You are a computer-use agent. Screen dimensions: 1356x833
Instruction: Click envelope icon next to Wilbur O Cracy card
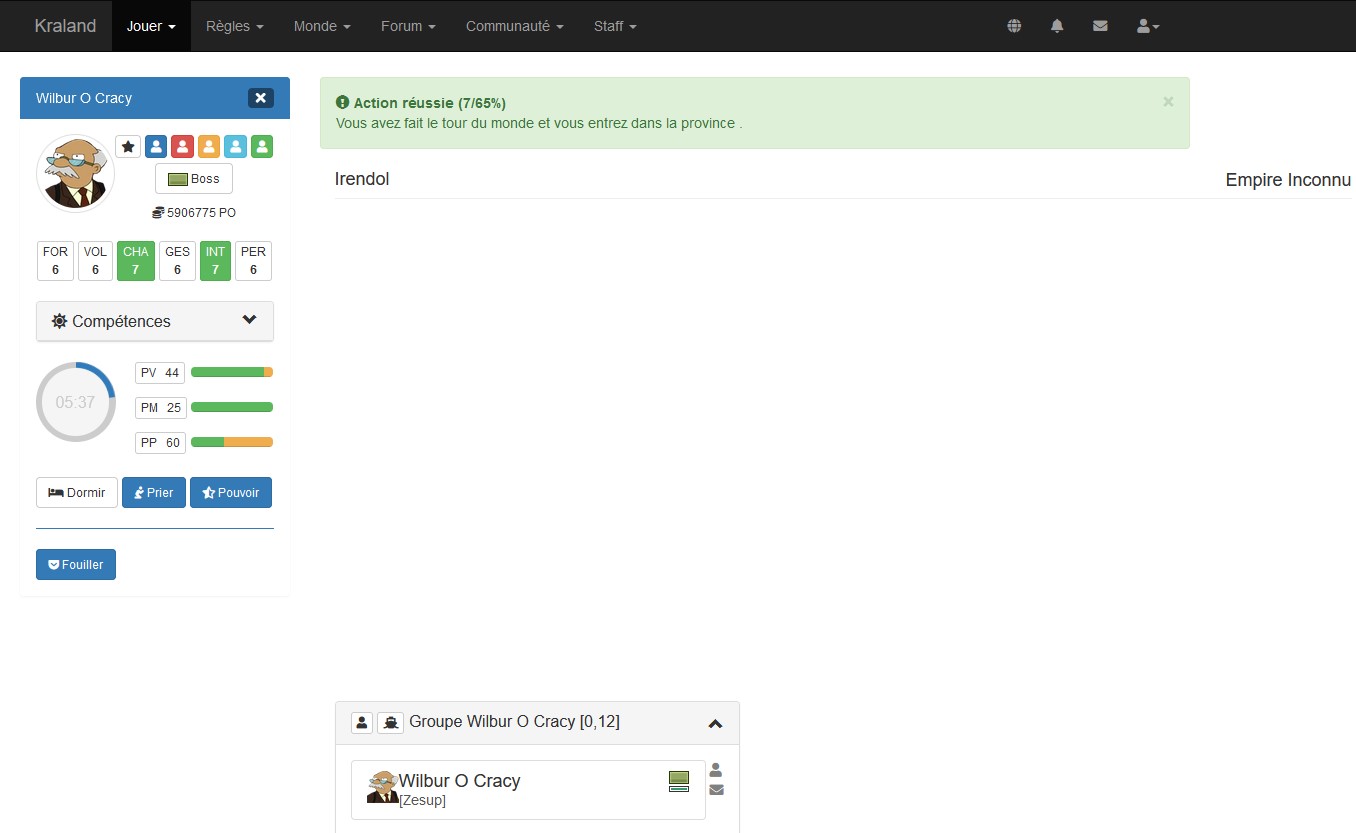click(x=716, y=790)
